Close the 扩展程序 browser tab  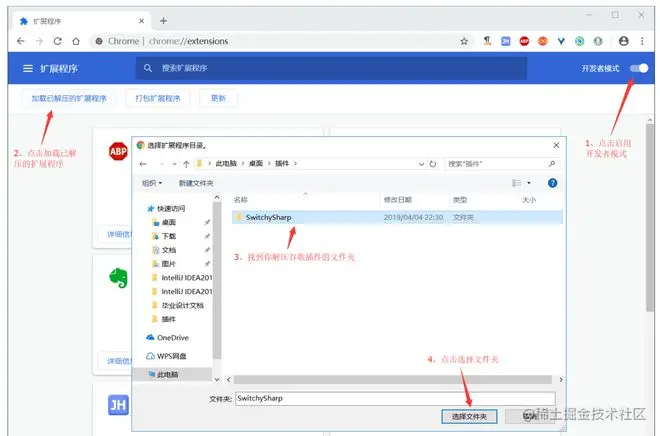pyautogui.click(x=141, y=21)
